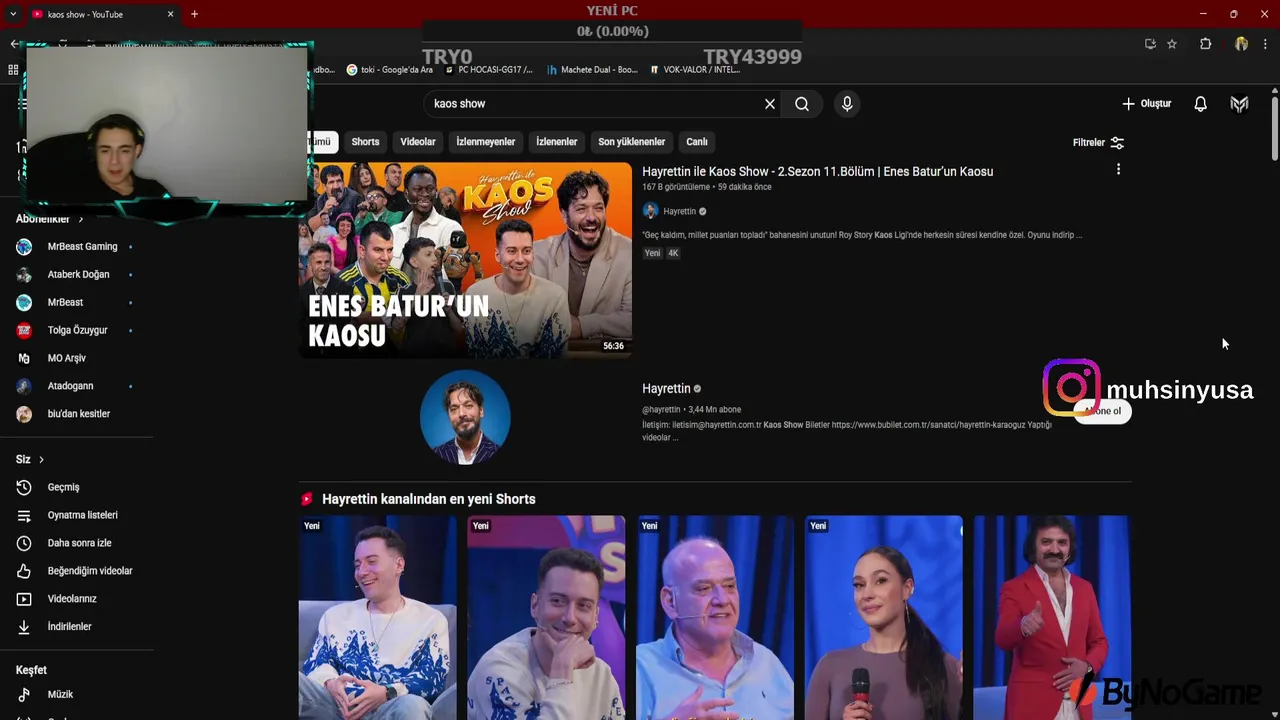Image resolution: width=1280 pixels, height=720 pixels.
Task: Open the toki Google'da Ara bookmark
Action: click(x=390, y=70)
